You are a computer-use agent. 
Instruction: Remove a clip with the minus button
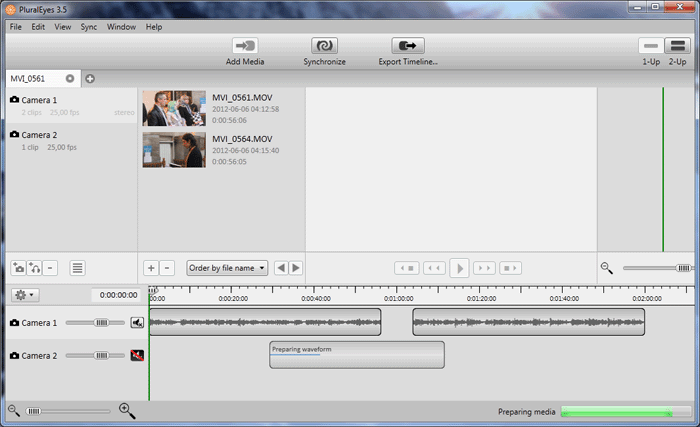tap(167, 268)
